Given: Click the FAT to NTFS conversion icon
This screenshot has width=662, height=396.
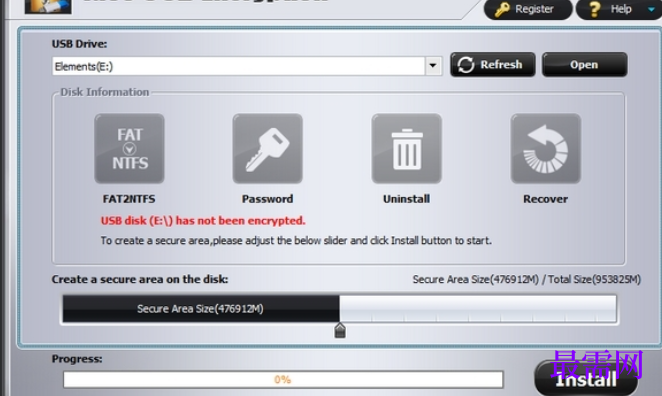Looking at the screenshot, I should [x=129, y=149].
